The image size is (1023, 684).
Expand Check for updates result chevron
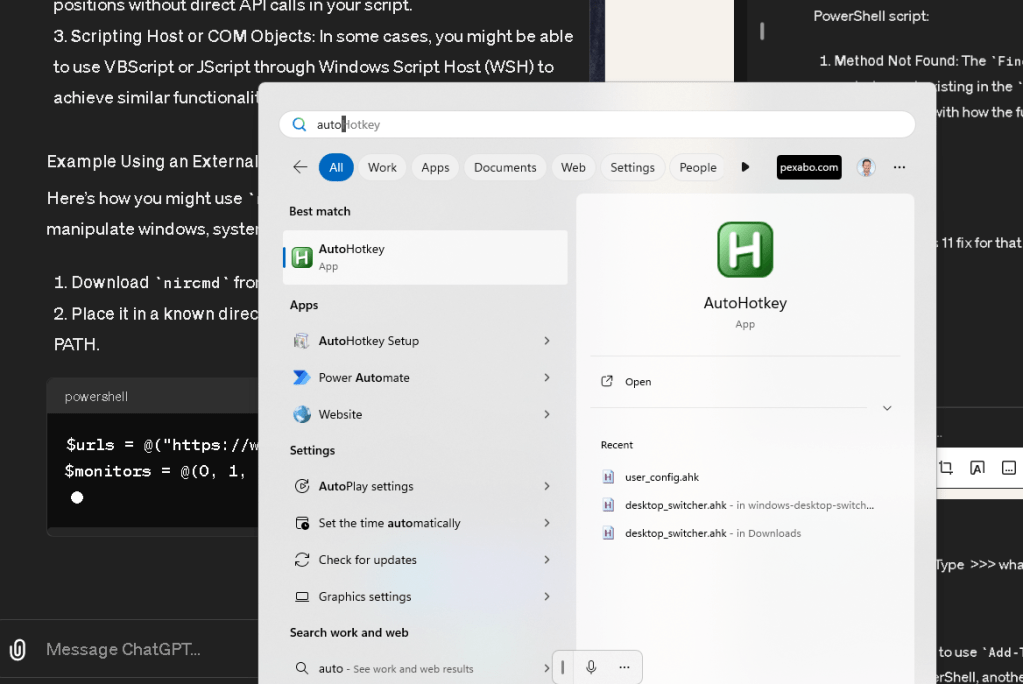547,559
